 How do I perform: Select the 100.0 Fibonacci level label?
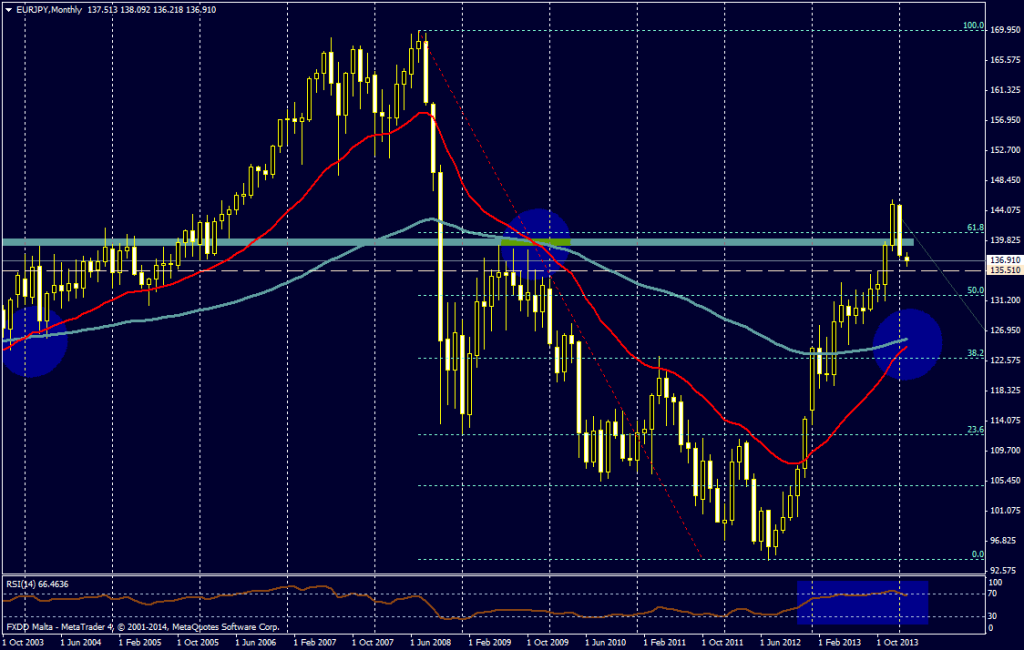(x=973, y=26)
